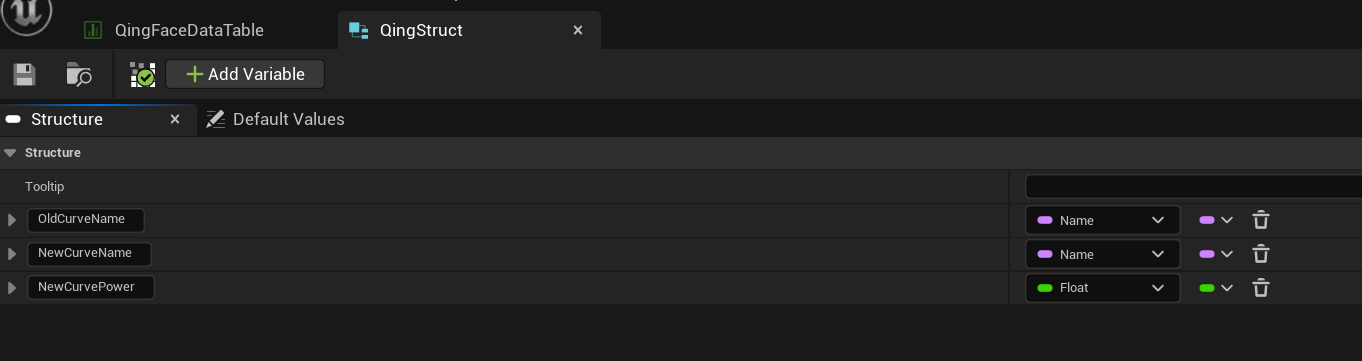The image size is (1362, 361).
Task: Open container type selector for OldCurveName
Action: coord(1216,220)
